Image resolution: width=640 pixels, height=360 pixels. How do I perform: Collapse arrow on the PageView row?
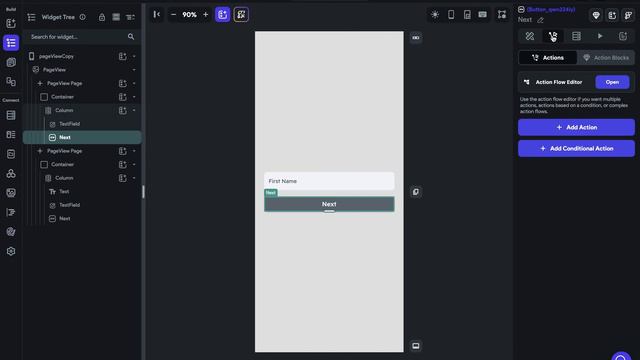tap(134, 70)
